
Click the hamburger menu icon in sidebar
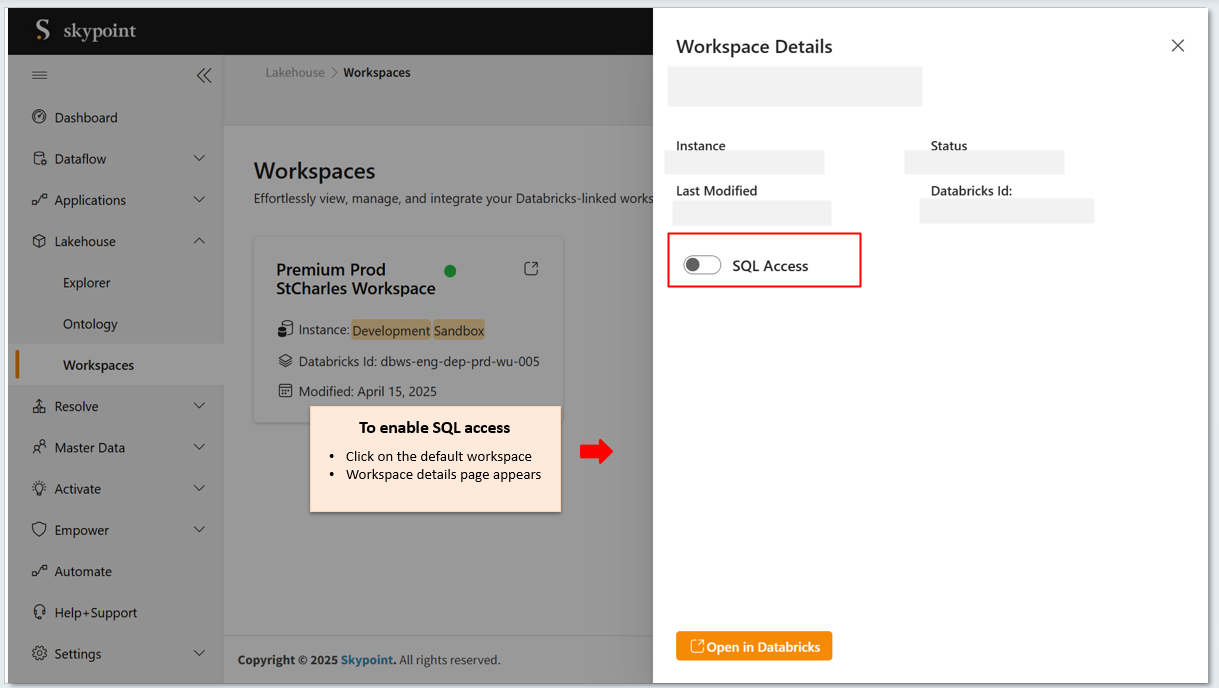[39, 75]
